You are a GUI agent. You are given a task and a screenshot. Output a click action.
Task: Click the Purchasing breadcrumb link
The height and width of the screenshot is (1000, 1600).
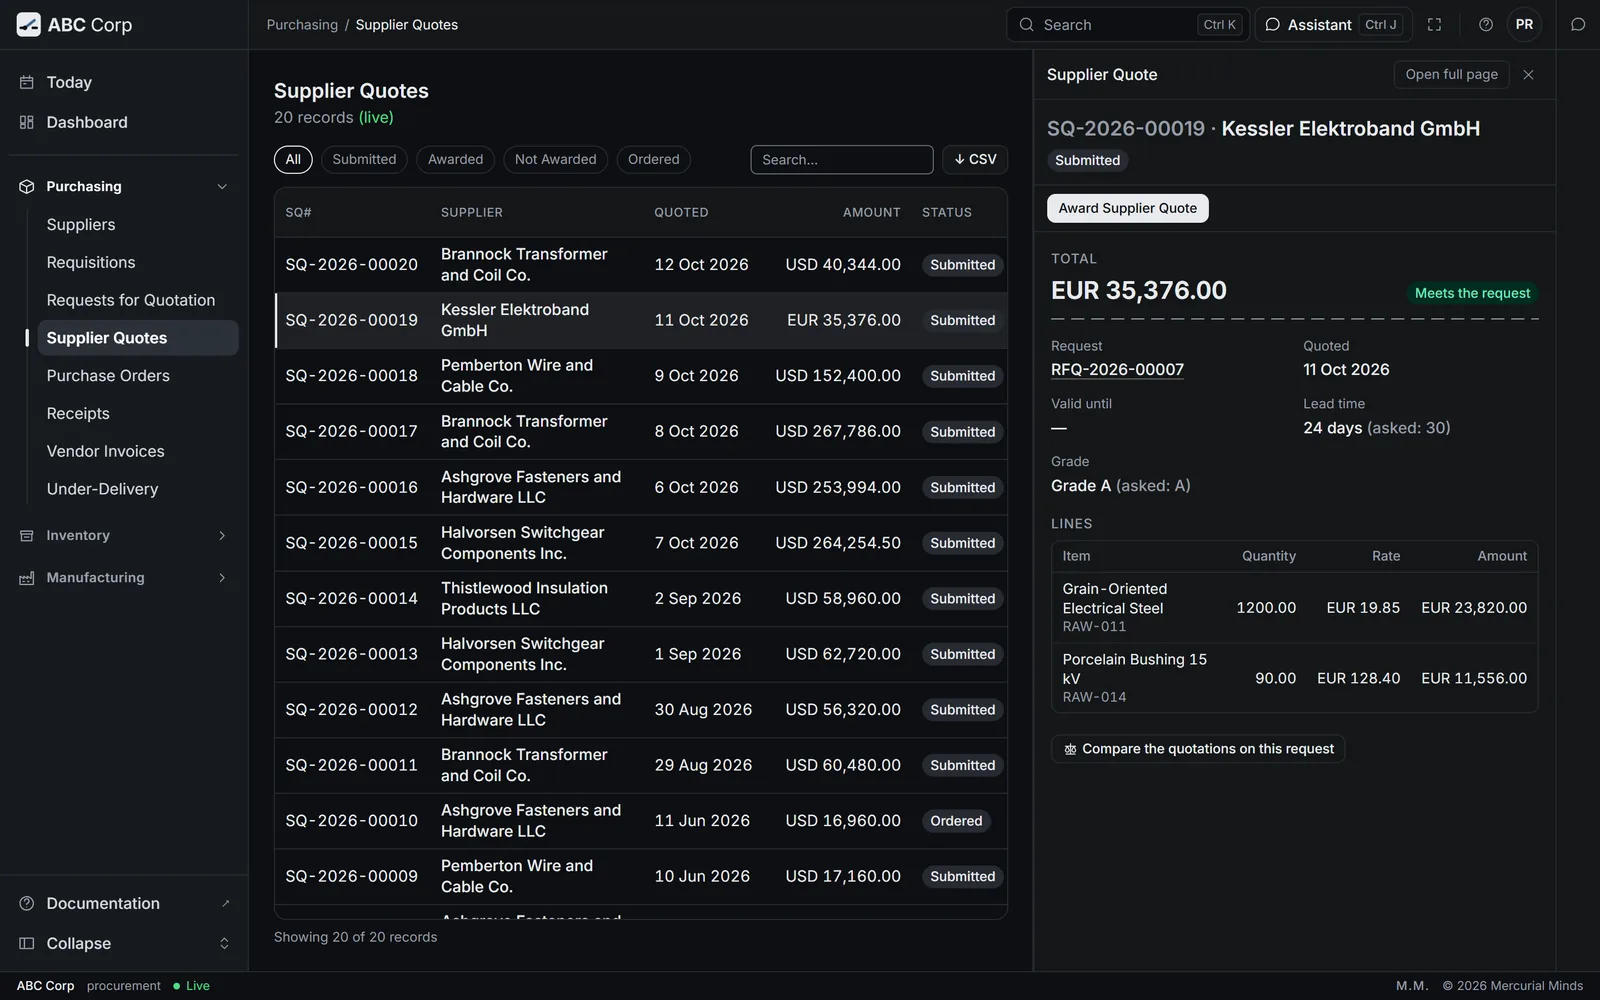point(302,25)
